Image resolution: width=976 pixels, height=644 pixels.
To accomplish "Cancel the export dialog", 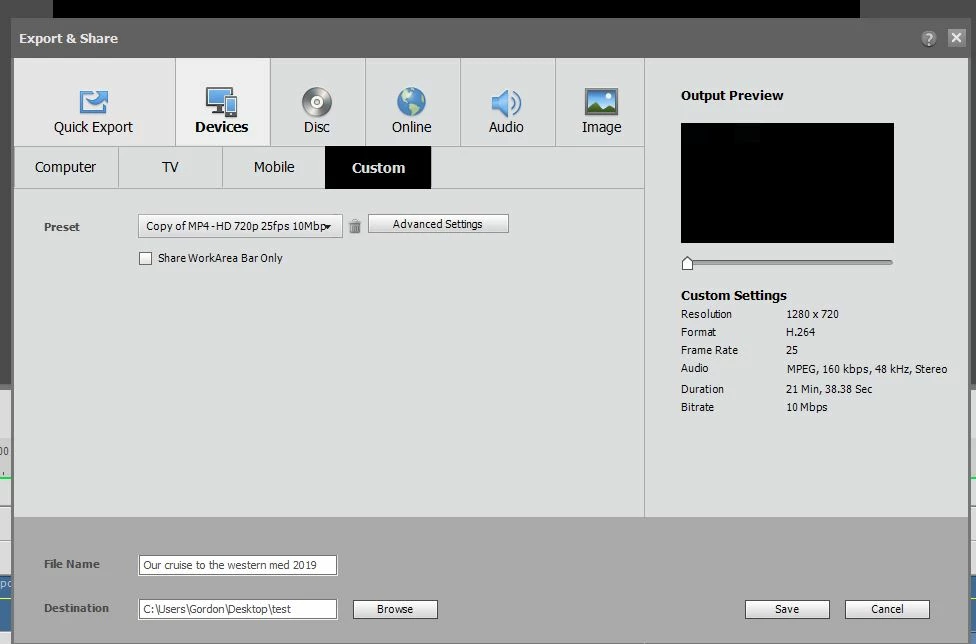I will point(887,609).
